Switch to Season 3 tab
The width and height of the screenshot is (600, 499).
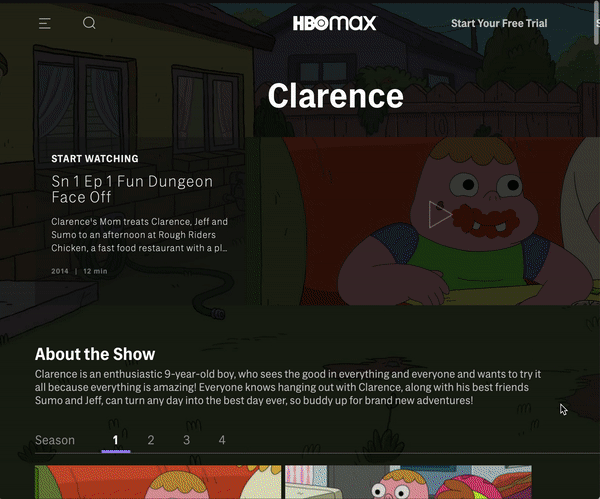pyautogui.click(x=186, y=440)
